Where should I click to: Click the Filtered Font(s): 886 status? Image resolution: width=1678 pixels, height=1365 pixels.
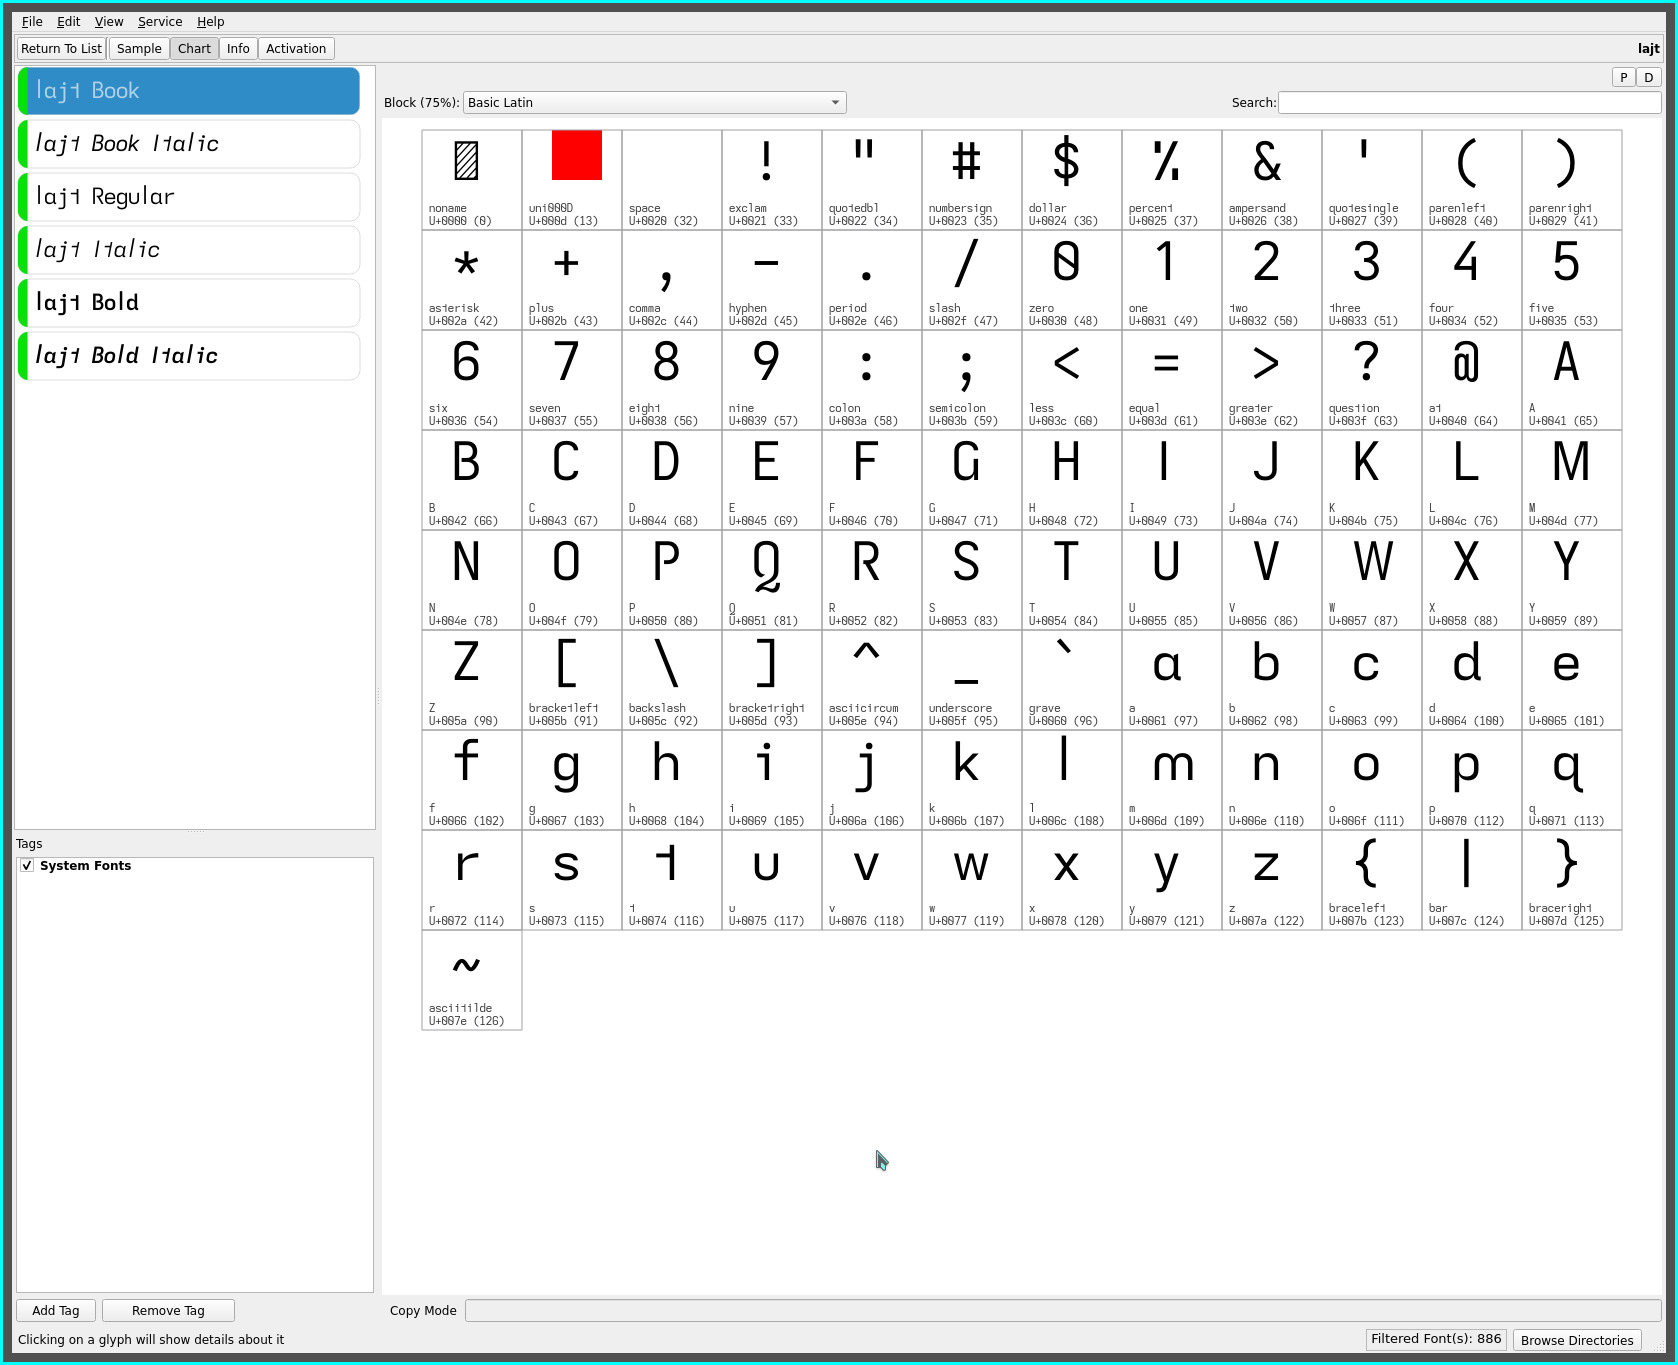click(1436, 1339)
